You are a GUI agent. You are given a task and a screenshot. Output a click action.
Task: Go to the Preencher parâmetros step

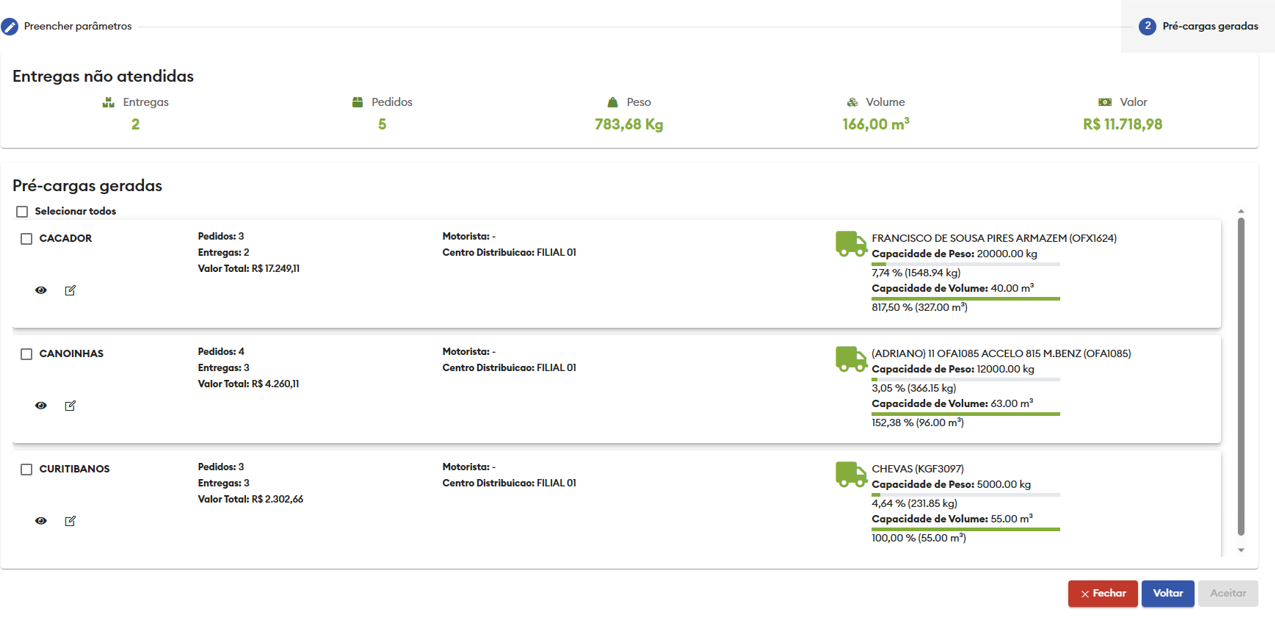click(x=77, y=26)
